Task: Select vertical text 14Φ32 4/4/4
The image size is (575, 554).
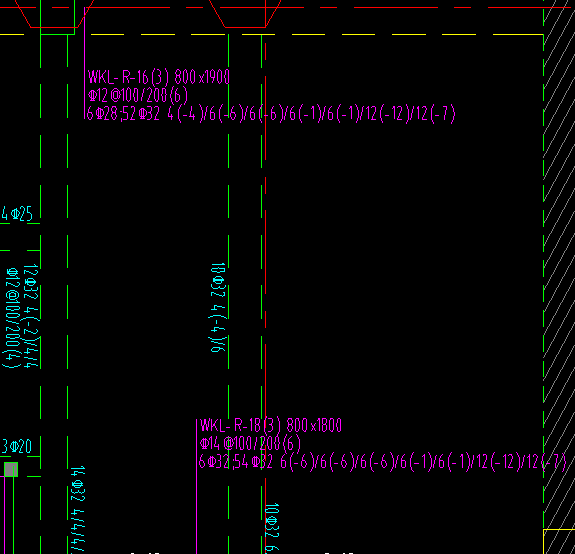Action: coord(78,509)
